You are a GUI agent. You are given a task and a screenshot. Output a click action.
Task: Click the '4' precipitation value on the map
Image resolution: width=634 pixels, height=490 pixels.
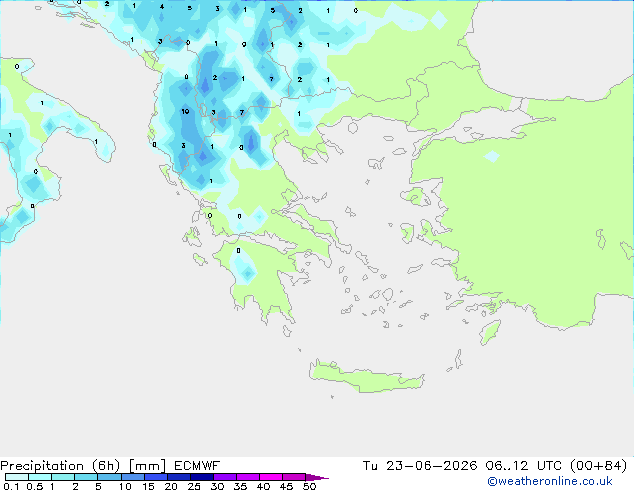click(162, 6)
